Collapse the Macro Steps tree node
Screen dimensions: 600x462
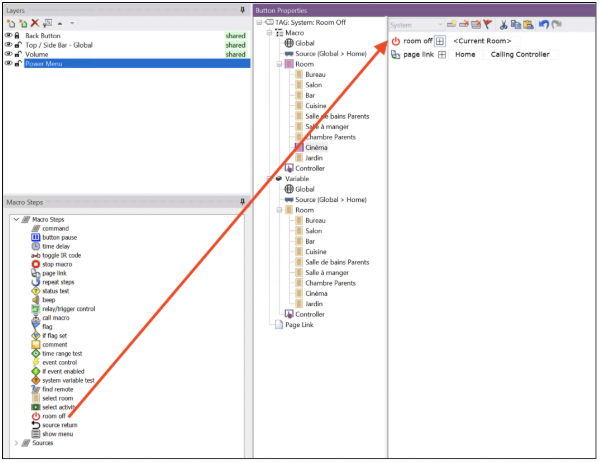click(14, 219)
